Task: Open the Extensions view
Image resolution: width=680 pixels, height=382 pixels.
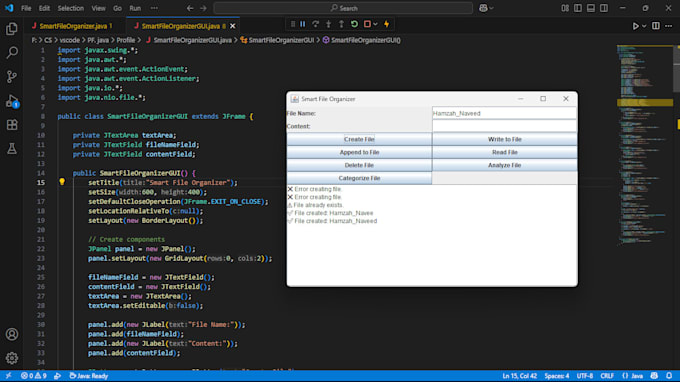Action: point(12,125)
